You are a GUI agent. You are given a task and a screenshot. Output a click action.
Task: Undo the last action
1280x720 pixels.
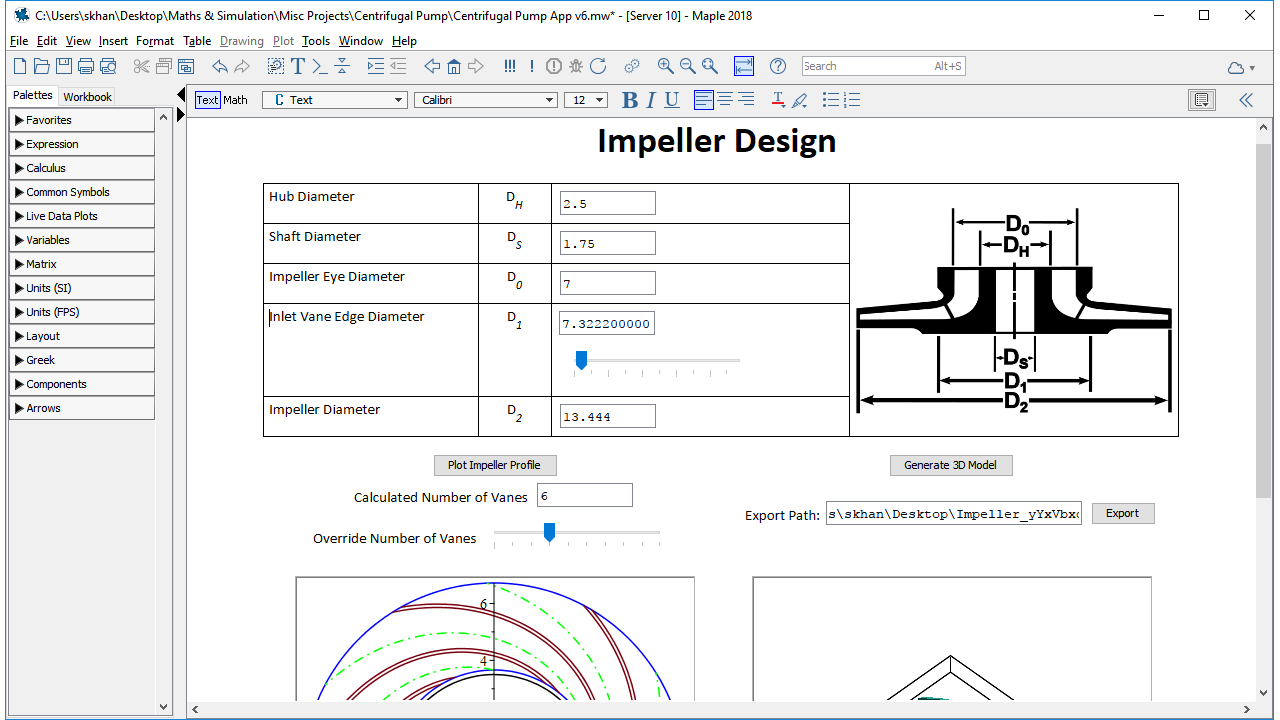[220, 66]
